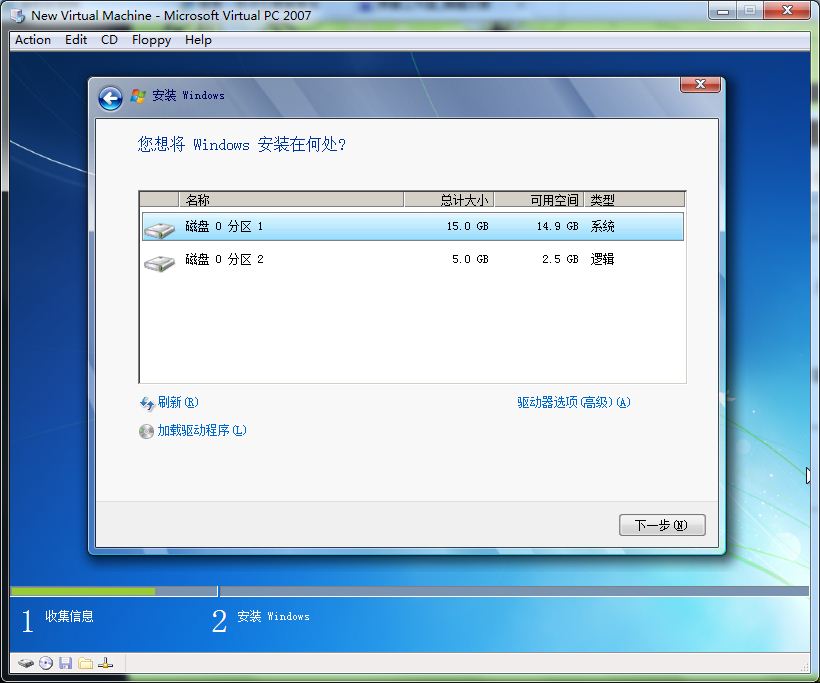Click the CD drive icon in the status bar
The image size is (820, 683).
pyautogui.click(x=46, y=662)
